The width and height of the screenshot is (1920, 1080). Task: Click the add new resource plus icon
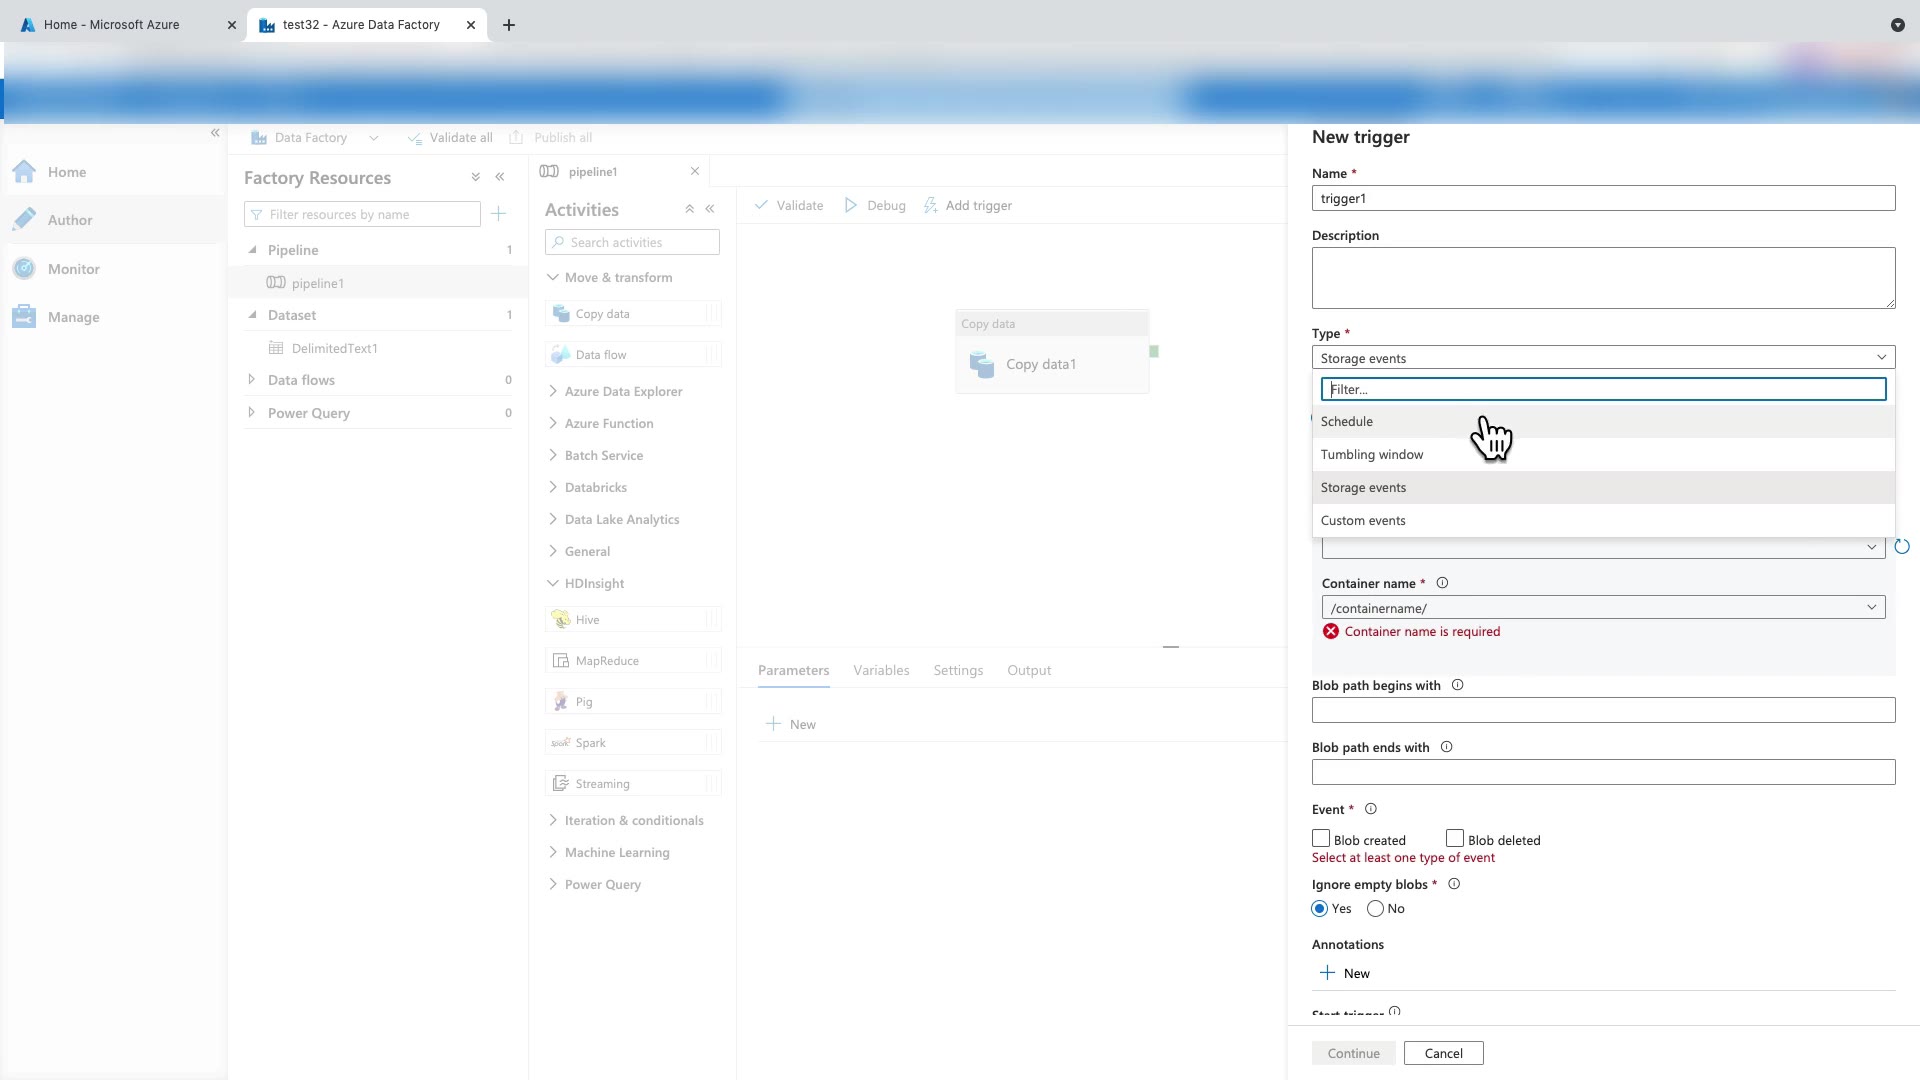click(x=499, y=214)
